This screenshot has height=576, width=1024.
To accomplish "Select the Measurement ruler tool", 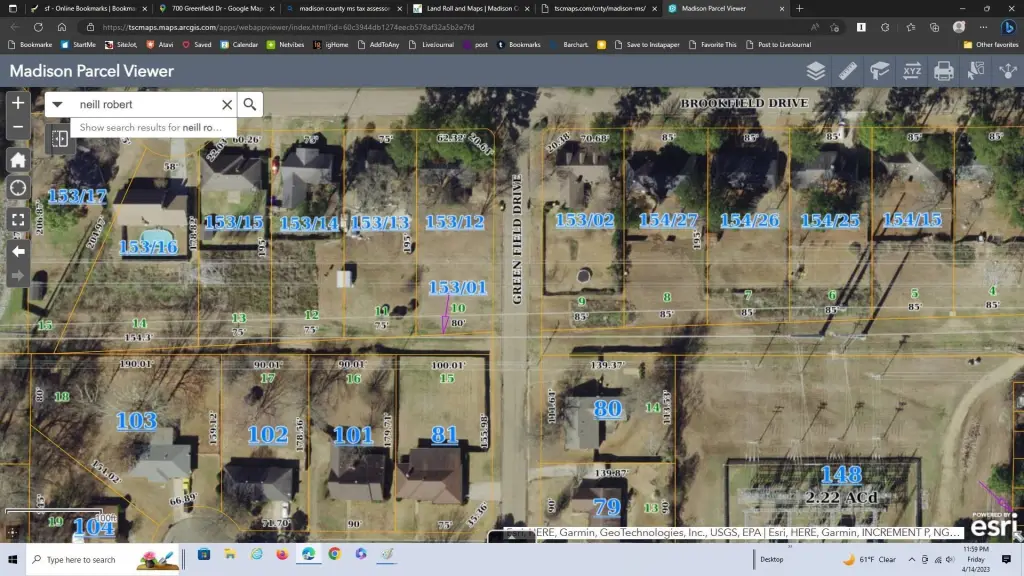I will pos(848,71).
